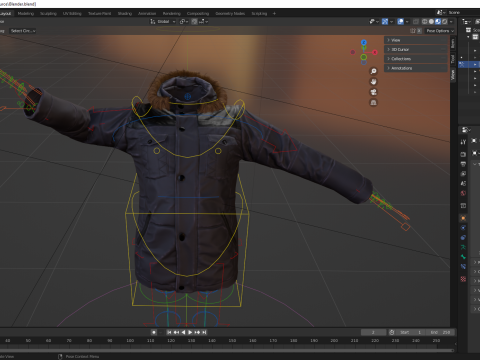This screenshot has width=480, height=360.
Task: Open the properties editor type dropdown
Action: 466,130
